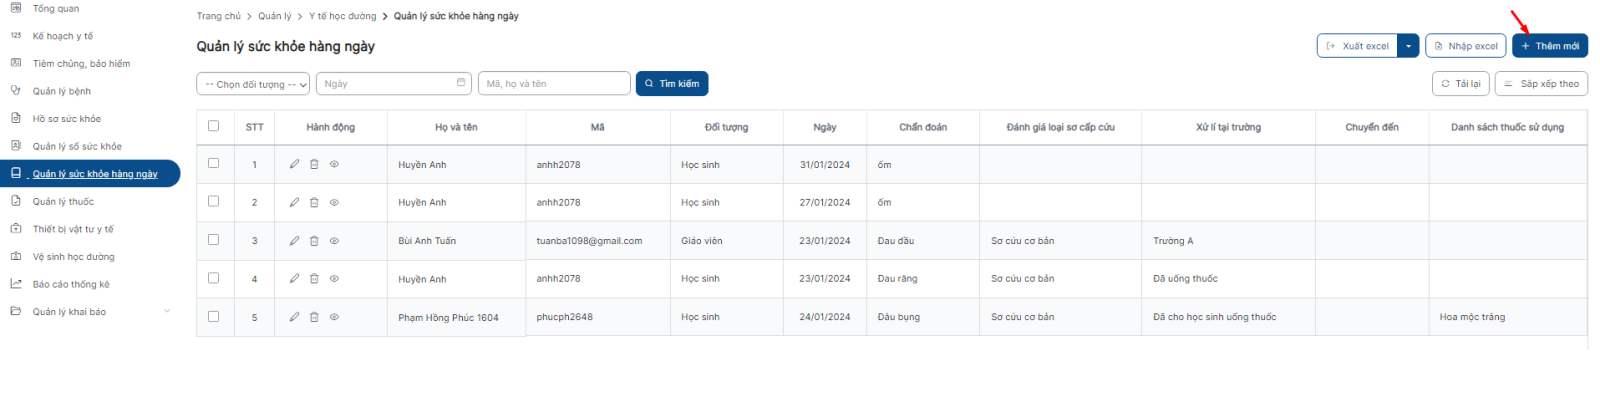Click the Tìm kiếm search button
The width and height of the screenshot is (1600, 397).
pos(672,84)
